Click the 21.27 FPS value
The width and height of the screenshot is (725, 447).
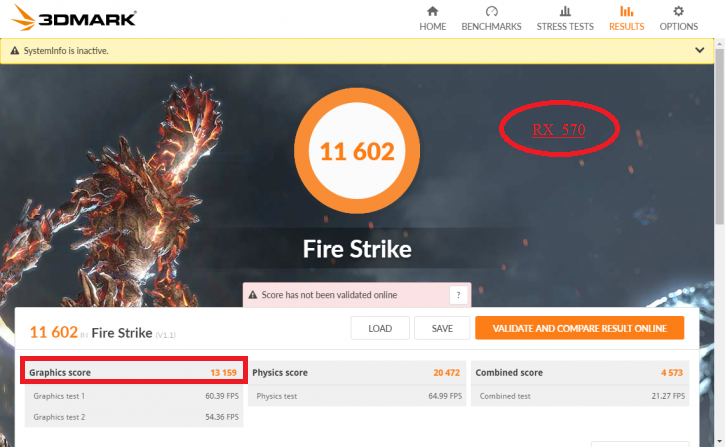tap(668, 396)
